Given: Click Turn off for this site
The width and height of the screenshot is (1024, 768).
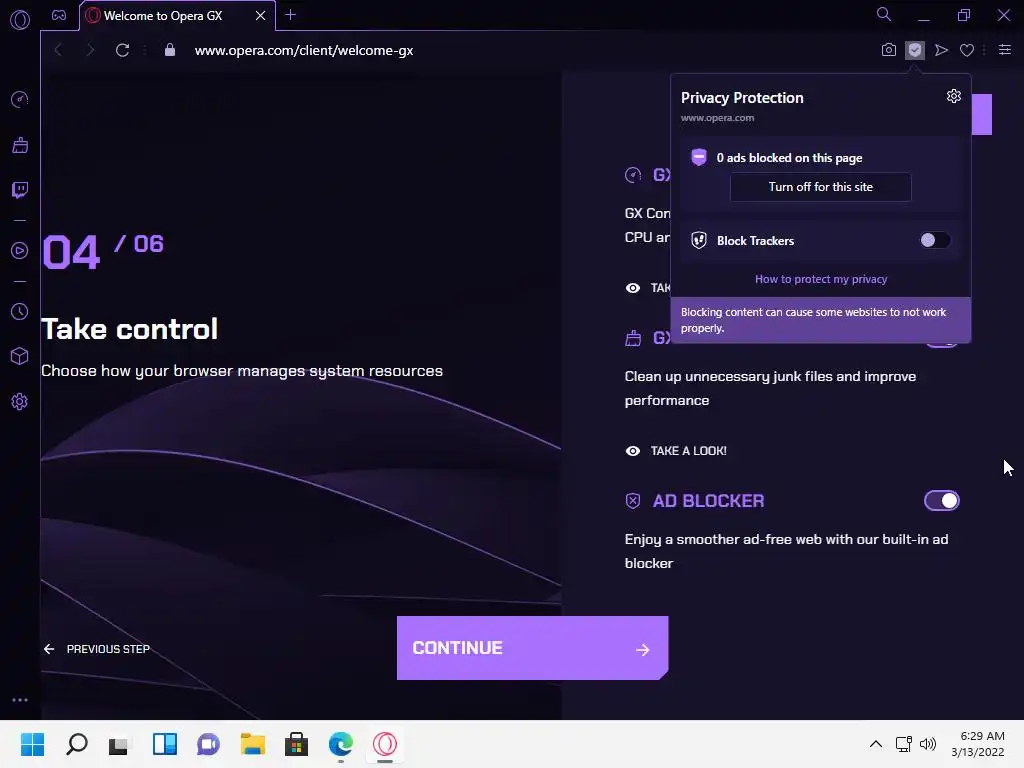Looking at the screenshot, I should point(820,187).
